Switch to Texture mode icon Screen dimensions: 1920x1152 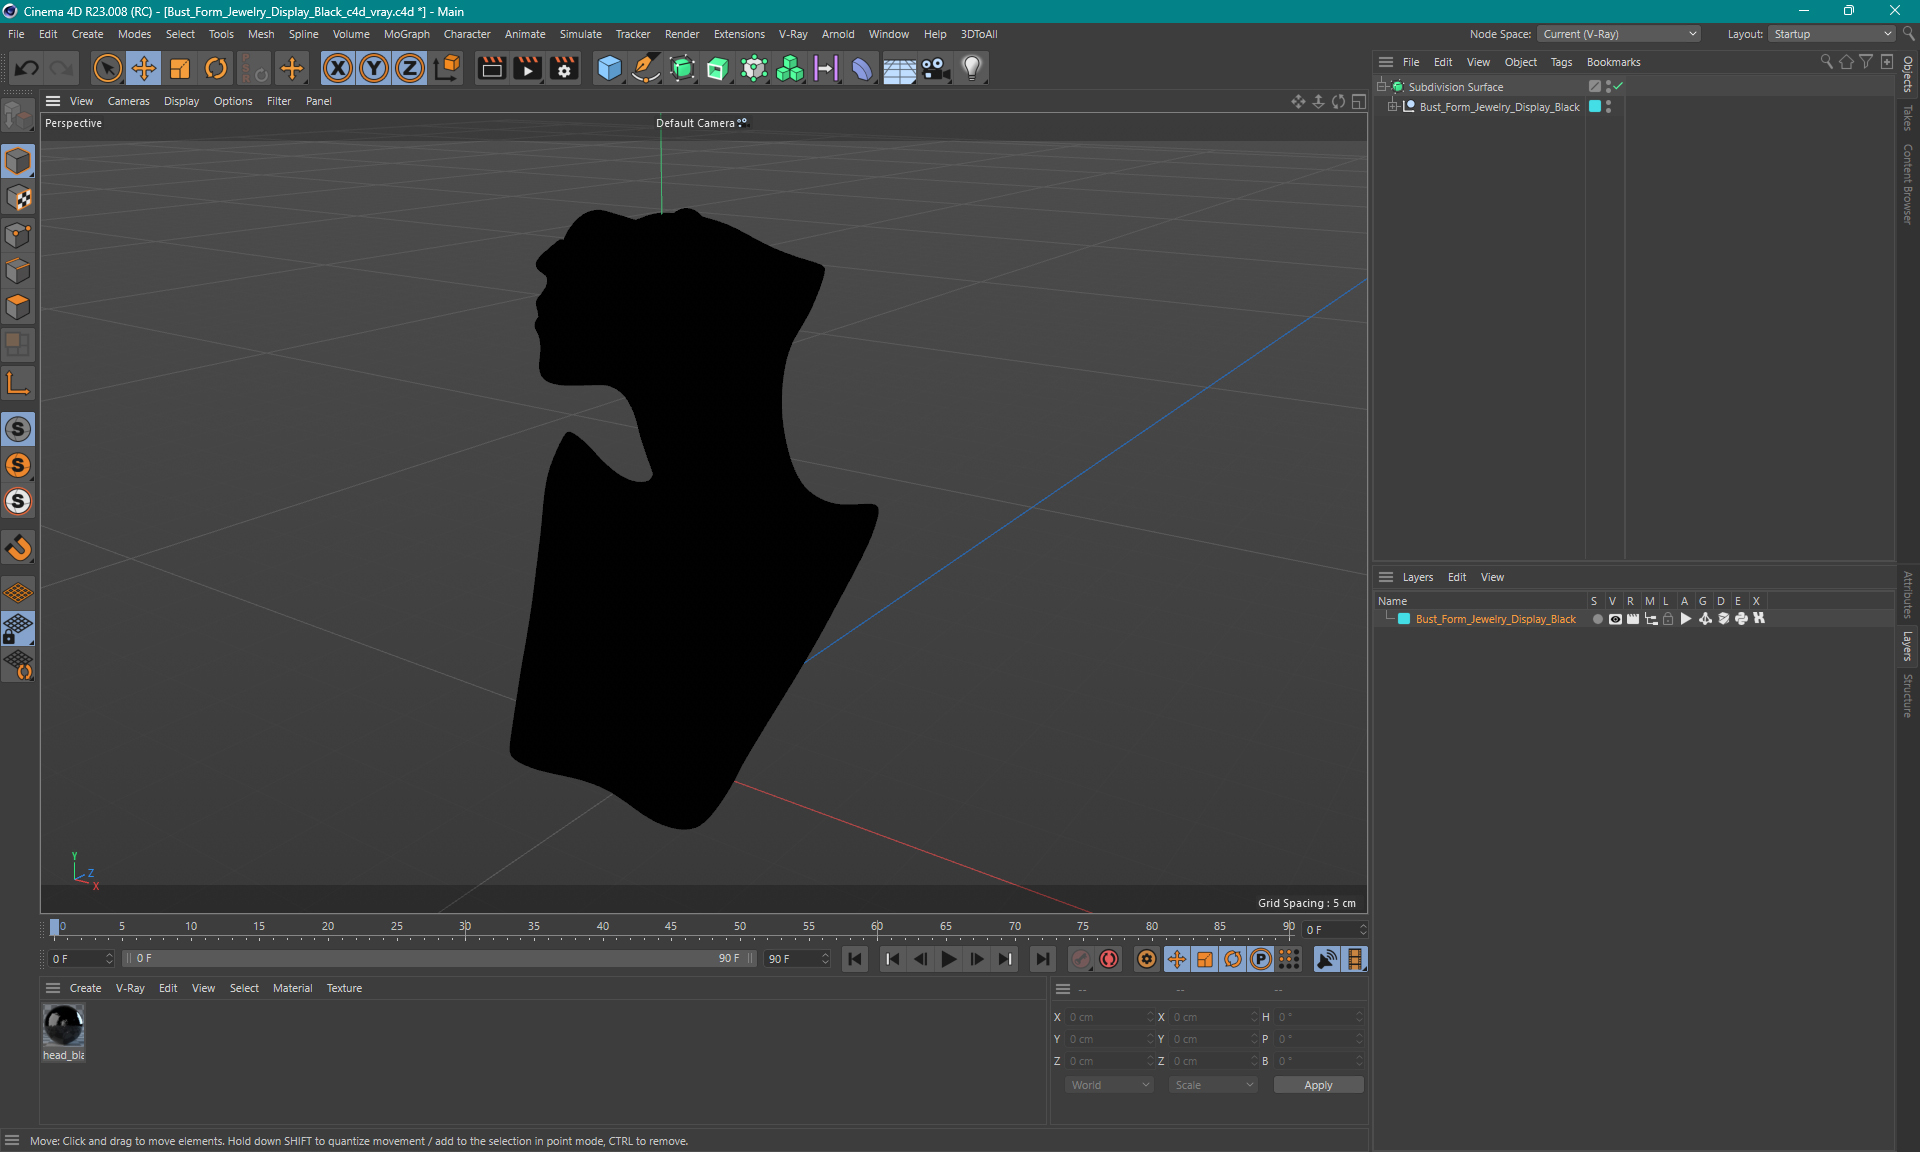(18, 198)
